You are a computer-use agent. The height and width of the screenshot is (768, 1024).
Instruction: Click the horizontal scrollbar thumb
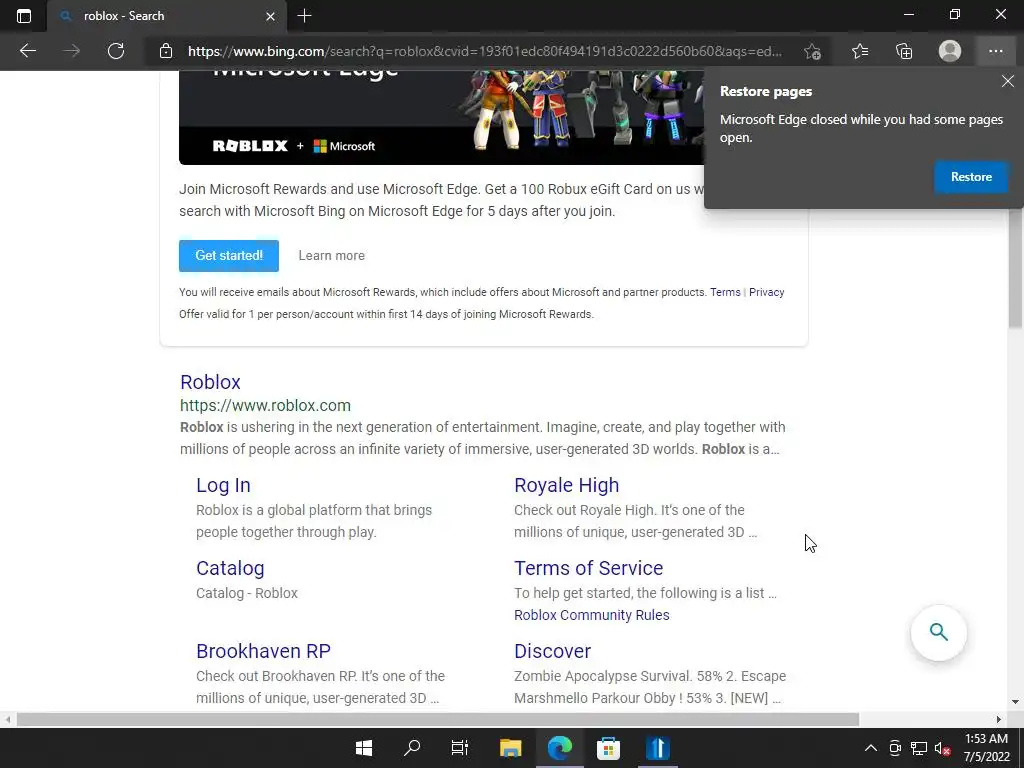coord(438,720)
